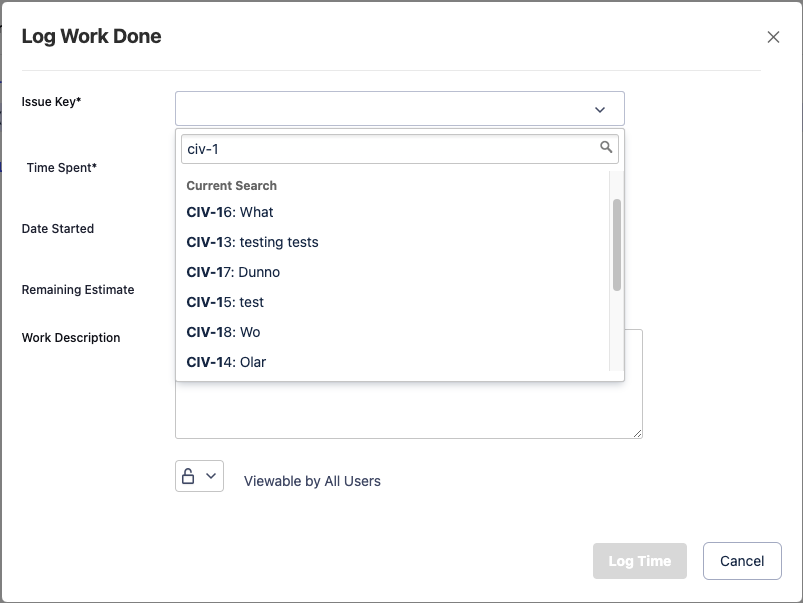Image resolution: width=803 pixels, height=603 pixels.
Task: Click the magnifier icon in issue search
Action: (606, 148)
